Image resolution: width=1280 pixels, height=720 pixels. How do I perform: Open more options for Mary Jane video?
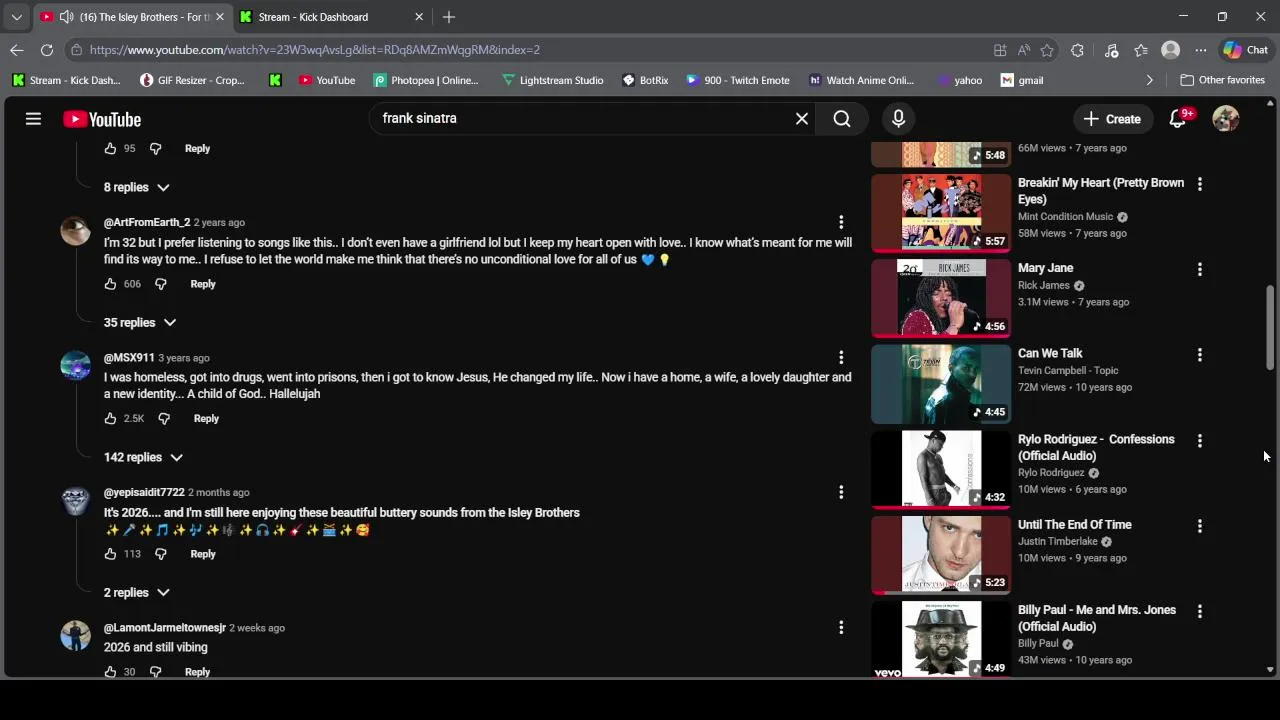point(1200,269)
